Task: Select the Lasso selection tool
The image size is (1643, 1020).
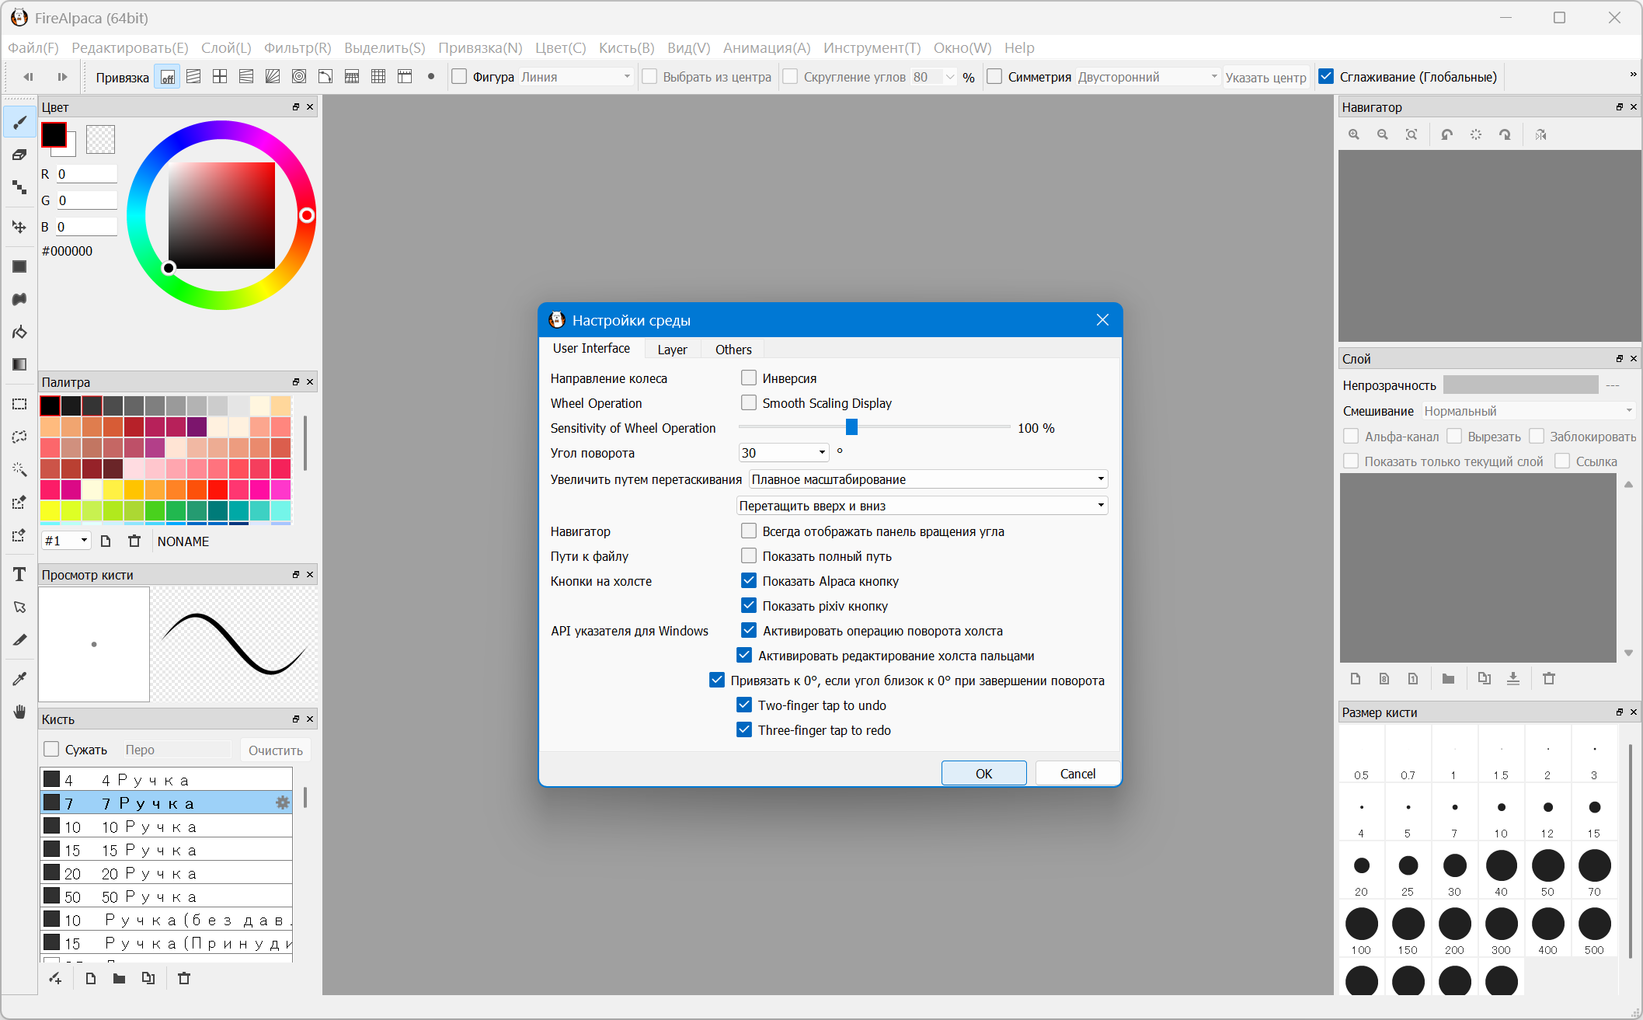Action: [19, 437]
